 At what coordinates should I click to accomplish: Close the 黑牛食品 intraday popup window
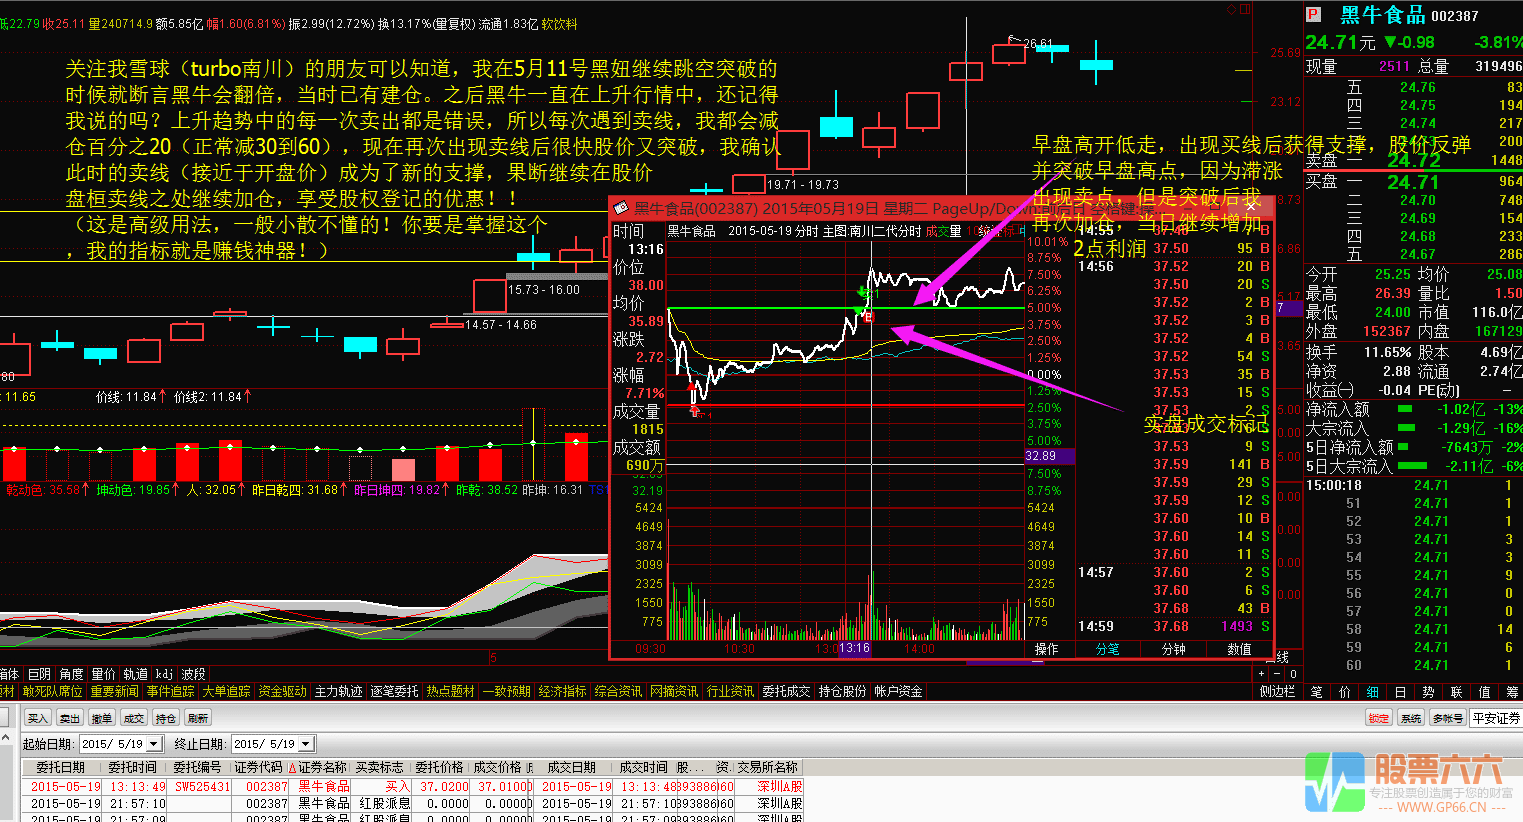tap(1251, 206)
